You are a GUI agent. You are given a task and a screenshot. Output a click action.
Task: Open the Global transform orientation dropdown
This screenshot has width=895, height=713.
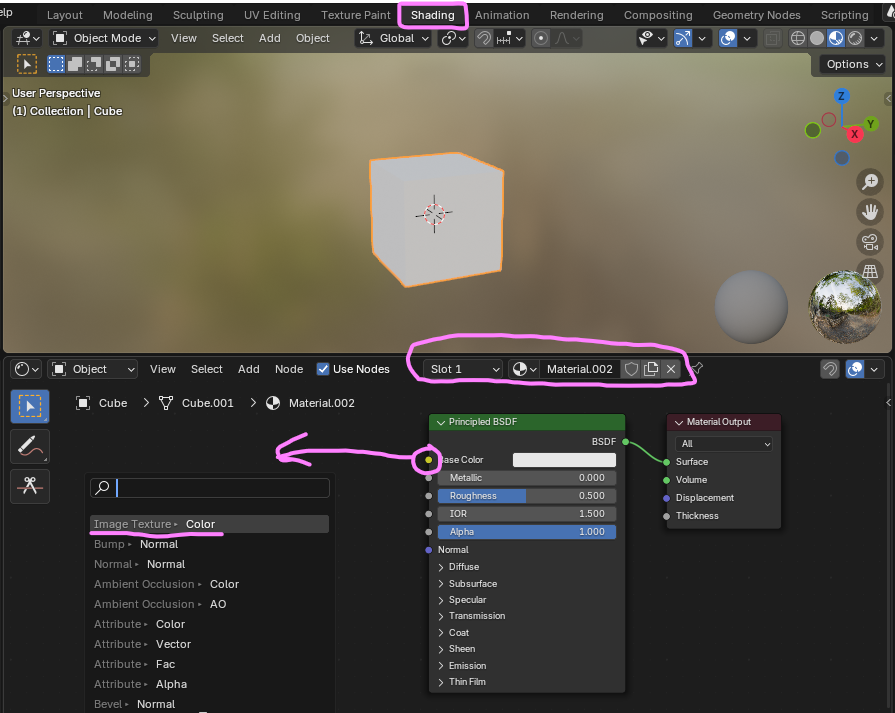[x=395, y=38]
